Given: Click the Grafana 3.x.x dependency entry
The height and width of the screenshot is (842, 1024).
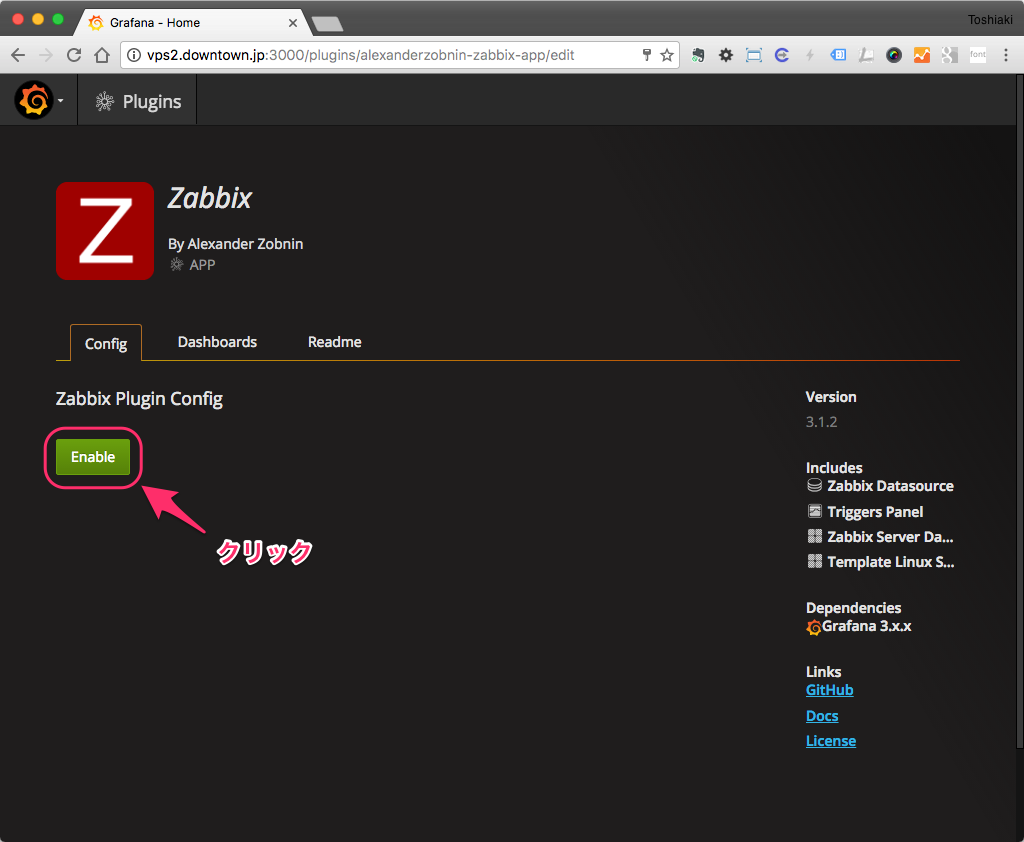Looking at the screenshot, I should [859, 626].
